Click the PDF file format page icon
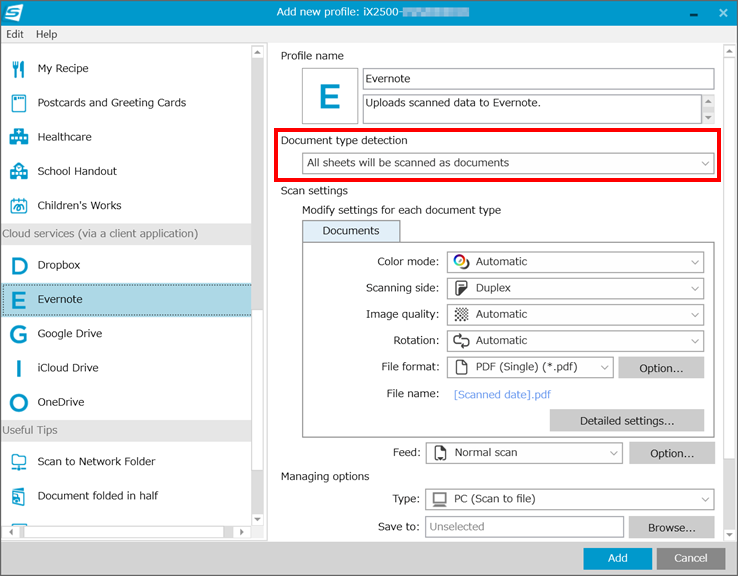The width and height of the screenshot is (738, 576). pyautogui.click(x=461, y=367)
